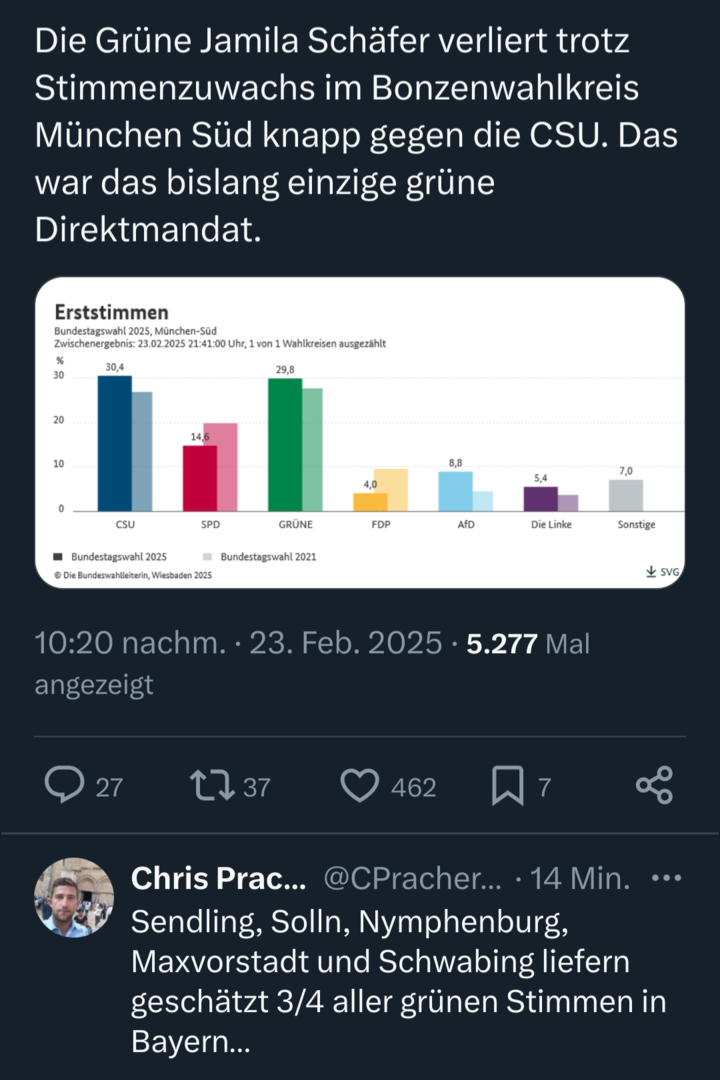Click the dark blue CSU 2025 bar

coord(114,444)
